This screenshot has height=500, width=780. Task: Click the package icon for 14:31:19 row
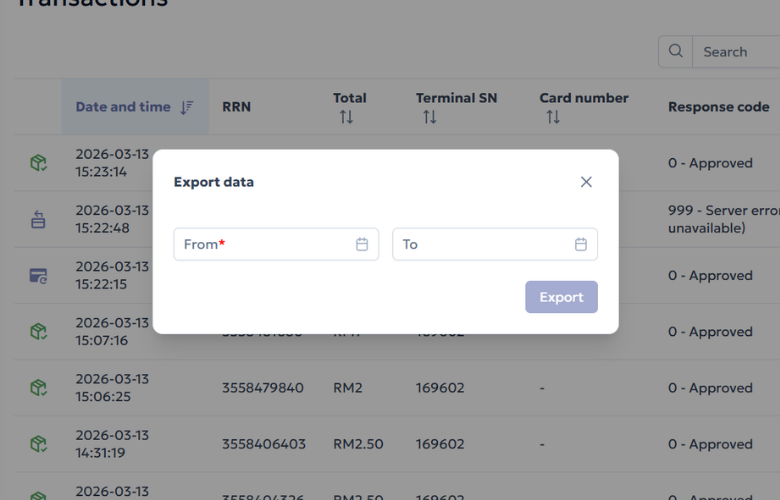click(x=38, y=444)
